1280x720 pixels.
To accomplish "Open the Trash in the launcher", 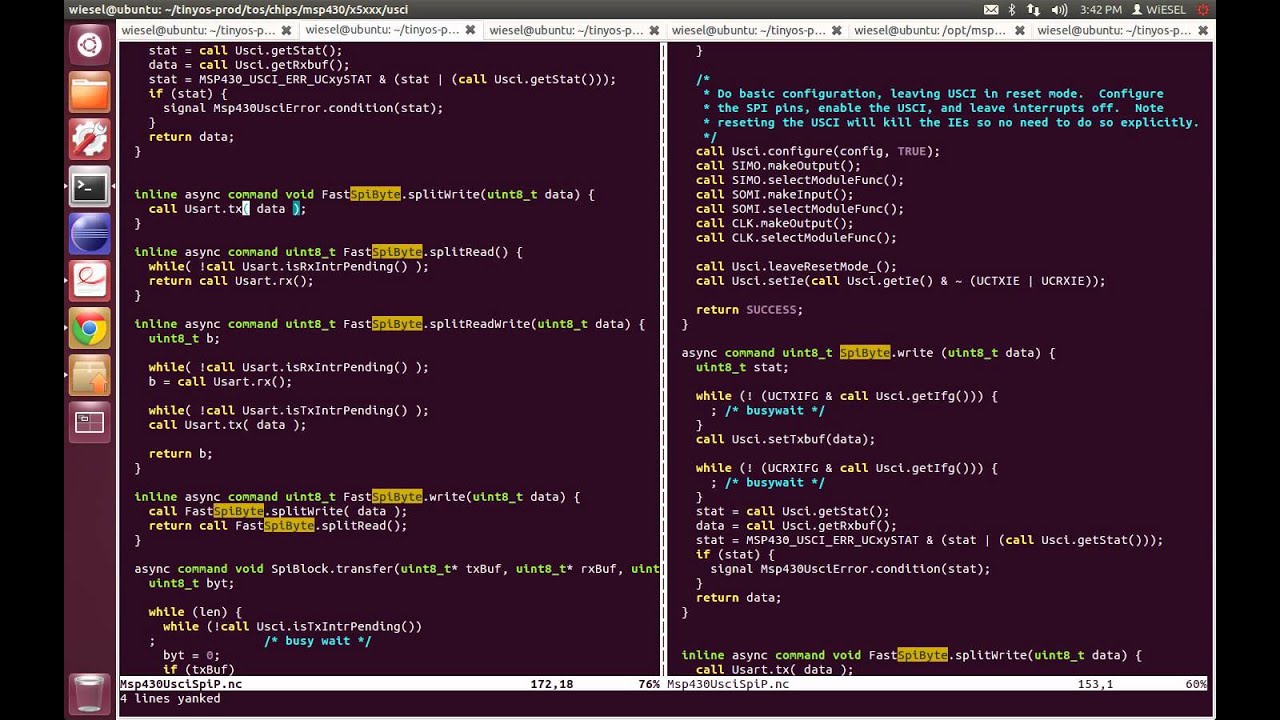I will point(89,692).
